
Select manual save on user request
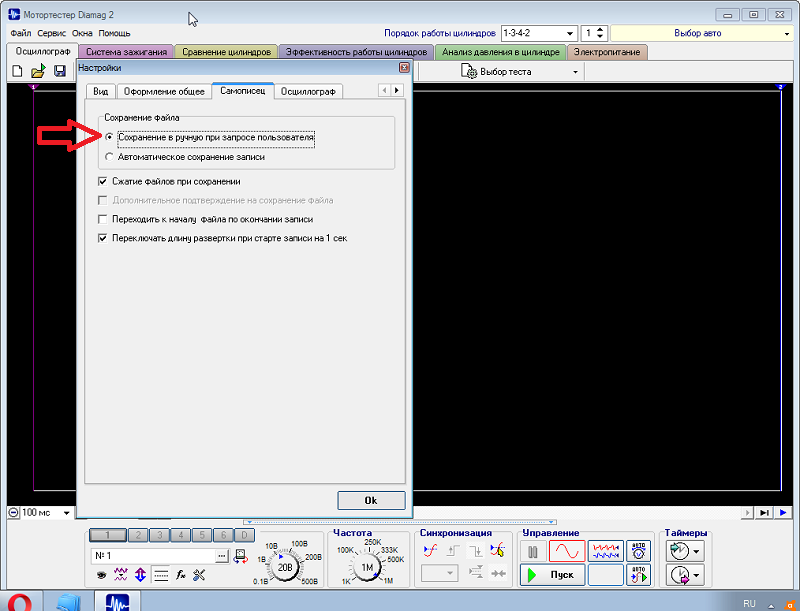coord(109,137)
